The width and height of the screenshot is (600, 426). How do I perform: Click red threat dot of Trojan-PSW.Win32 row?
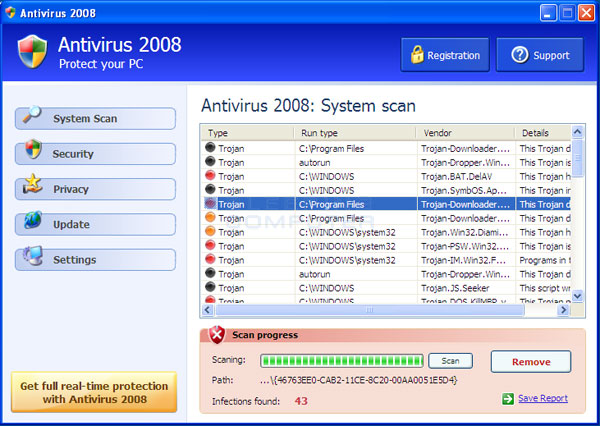click(210, 245)
